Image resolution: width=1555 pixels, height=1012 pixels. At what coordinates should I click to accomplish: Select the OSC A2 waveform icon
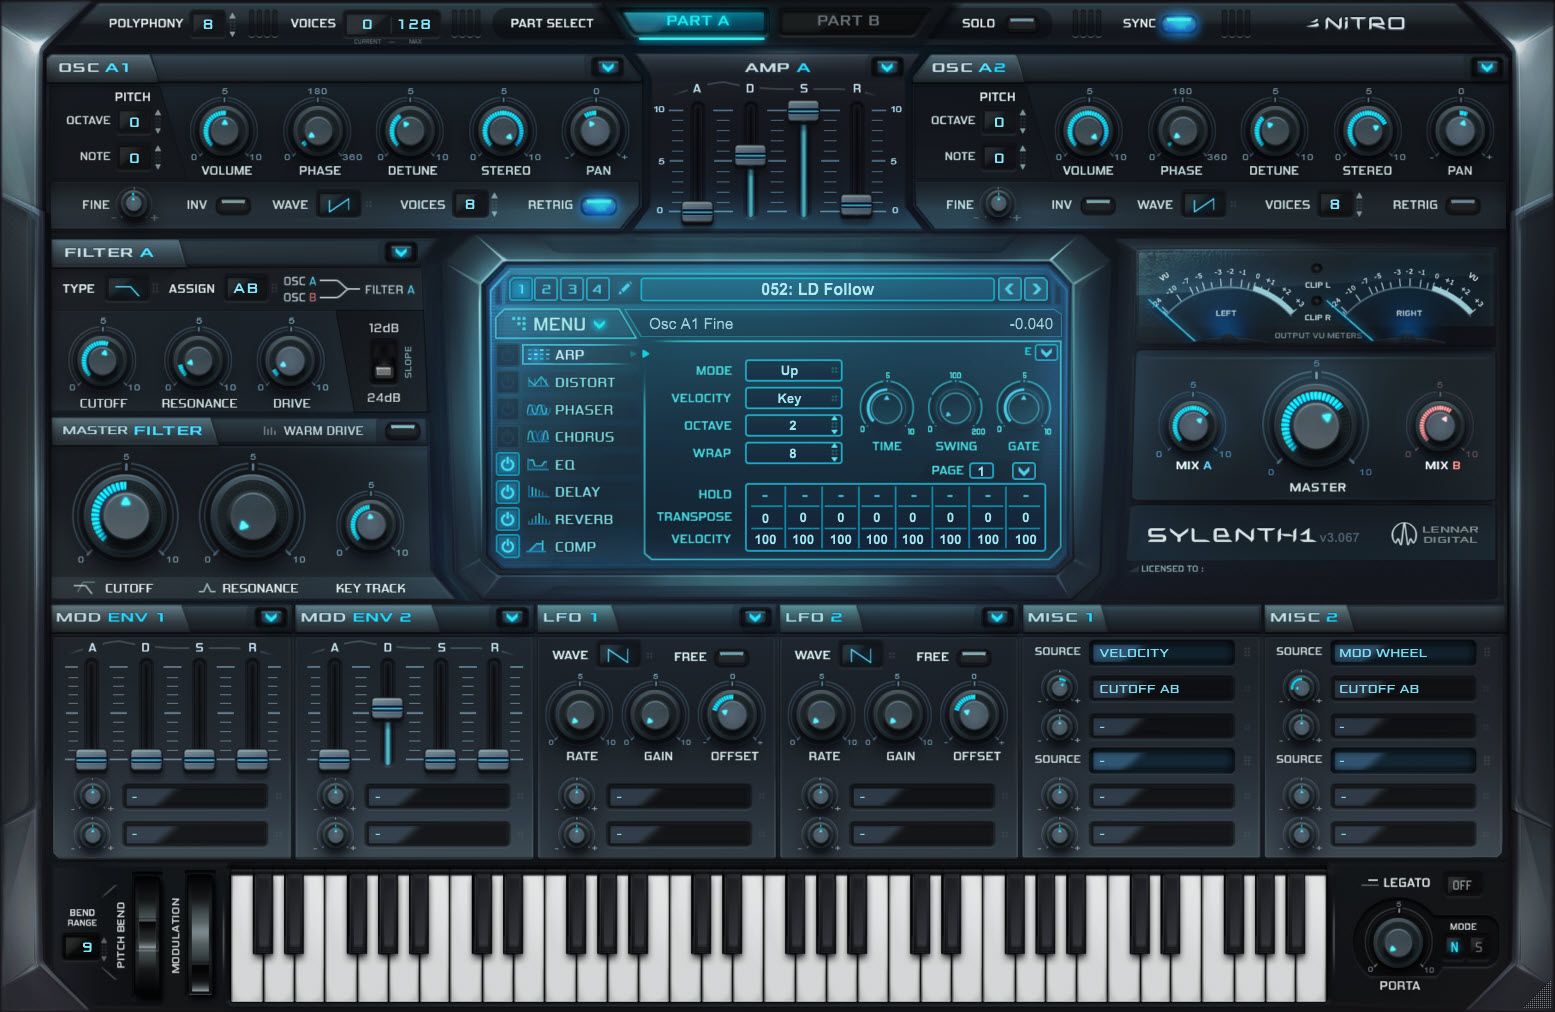tap(1203, 205)
